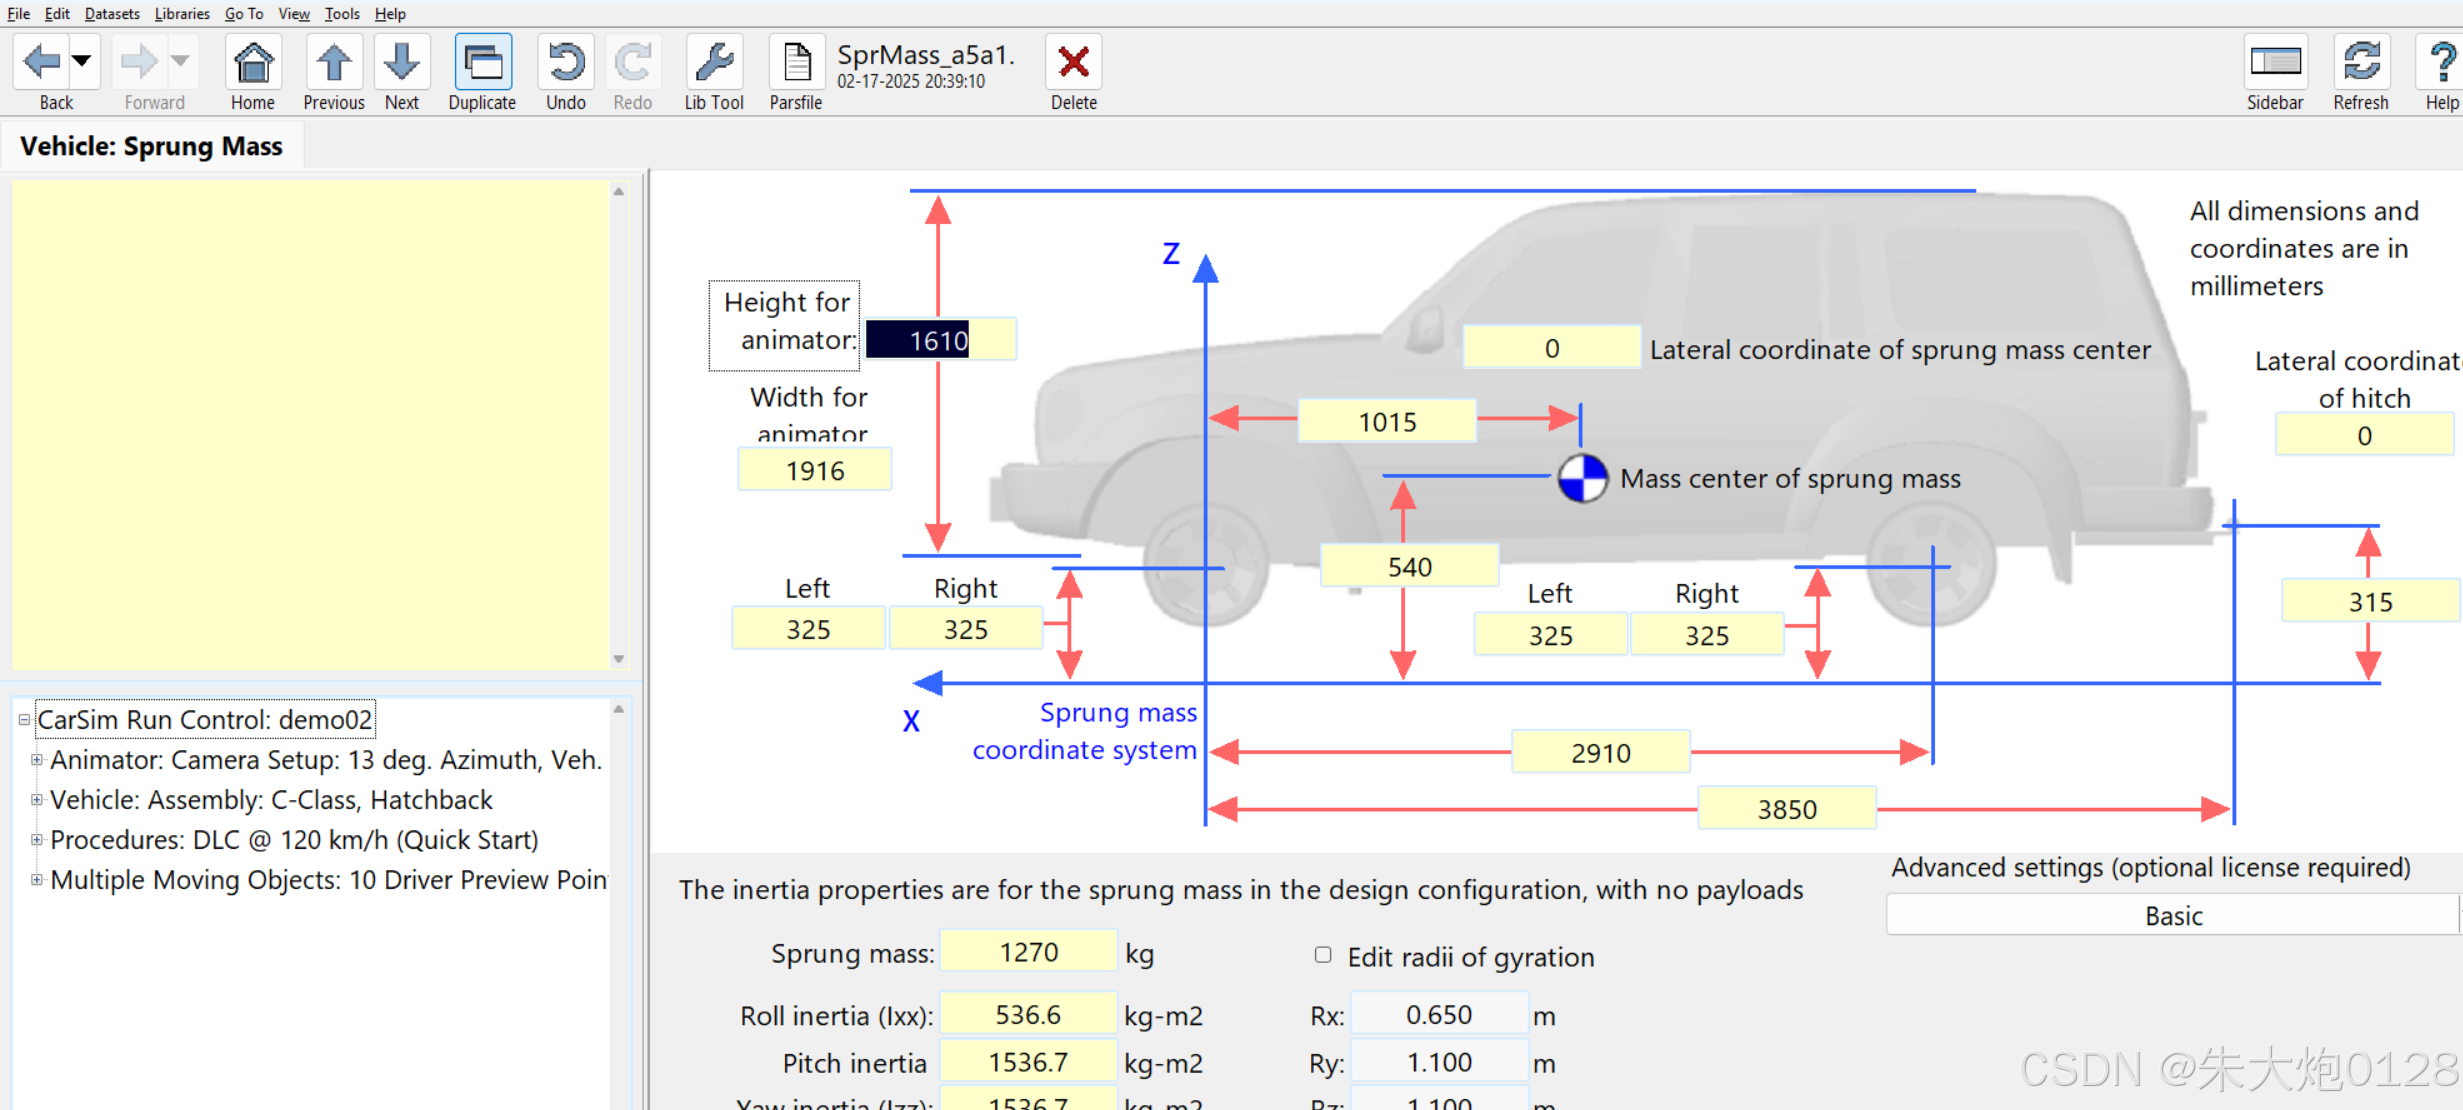Expand Procedures: DLC @ 120 km/h node
This screenshot has width=2463, height=1110.
click(37, 840)
